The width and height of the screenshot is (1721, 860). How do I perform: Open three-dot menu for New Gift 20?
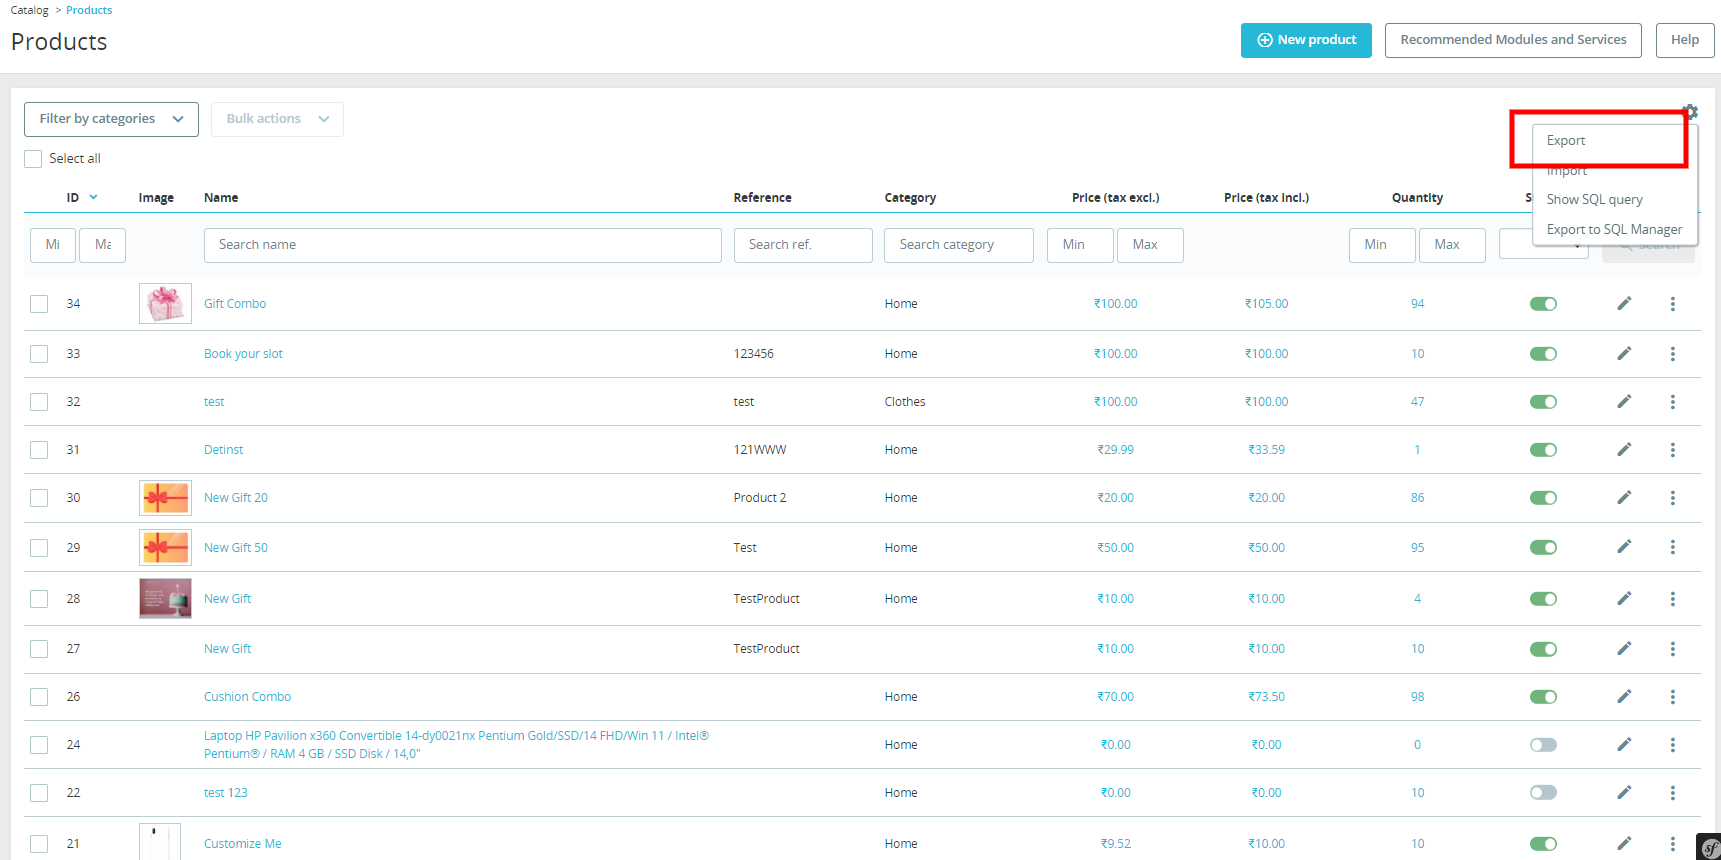[1672, 498]
